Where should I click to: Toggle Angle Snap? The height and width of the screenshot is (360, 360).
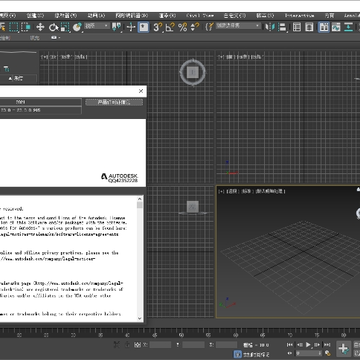tap(170, 27)
